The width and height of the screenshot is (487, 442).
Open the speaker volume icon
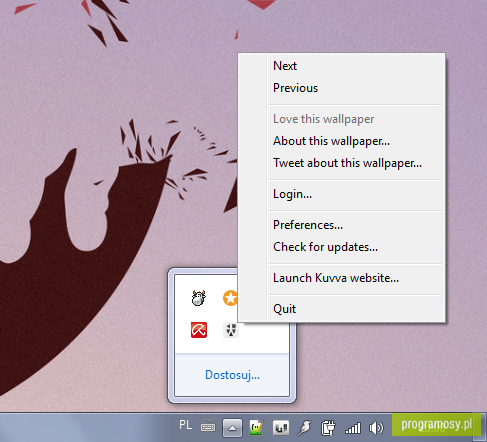tap(376, 428)
